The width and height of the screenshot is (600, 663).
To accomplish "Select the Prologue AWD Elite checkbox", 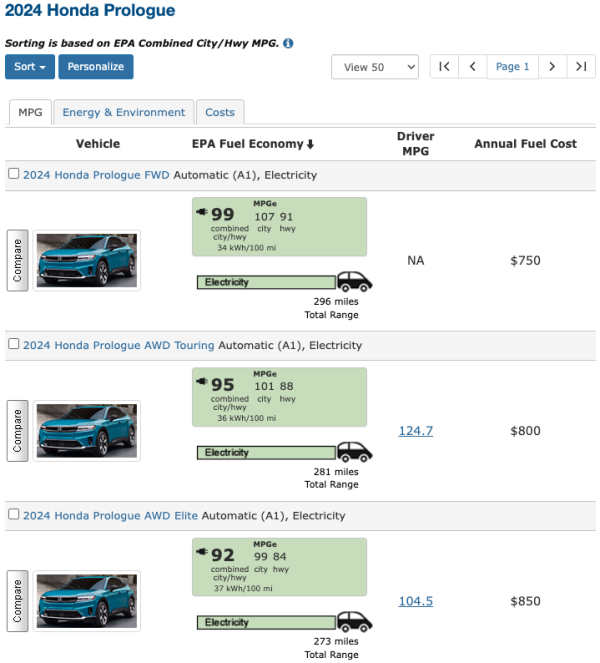I will coord(14,515).
